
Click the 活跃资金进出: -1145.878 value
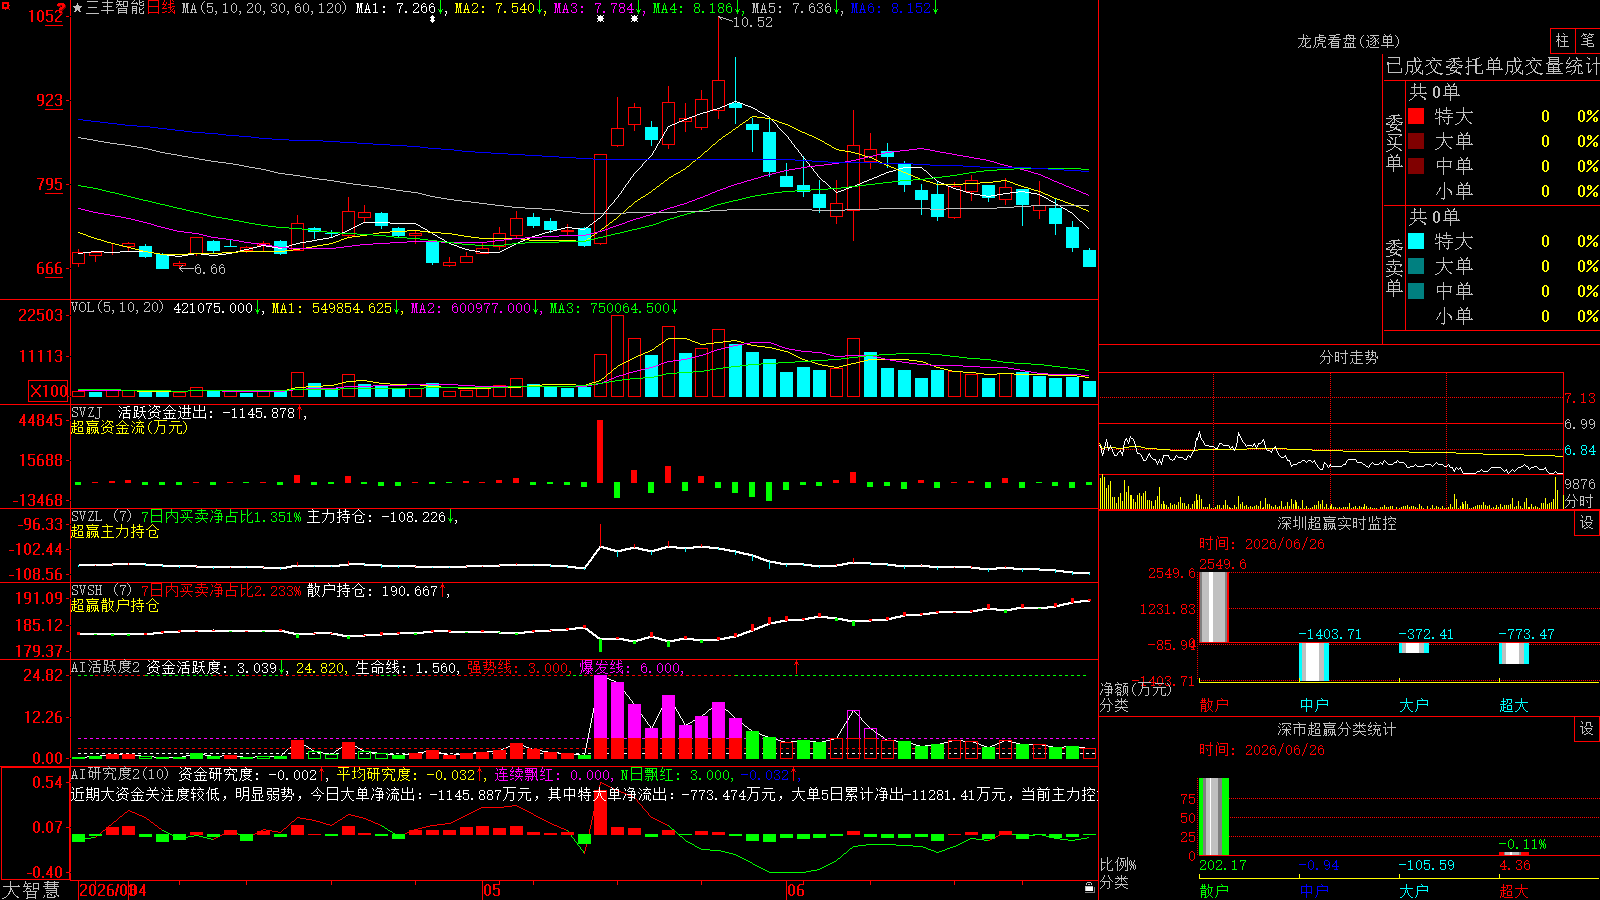(206, 413)
